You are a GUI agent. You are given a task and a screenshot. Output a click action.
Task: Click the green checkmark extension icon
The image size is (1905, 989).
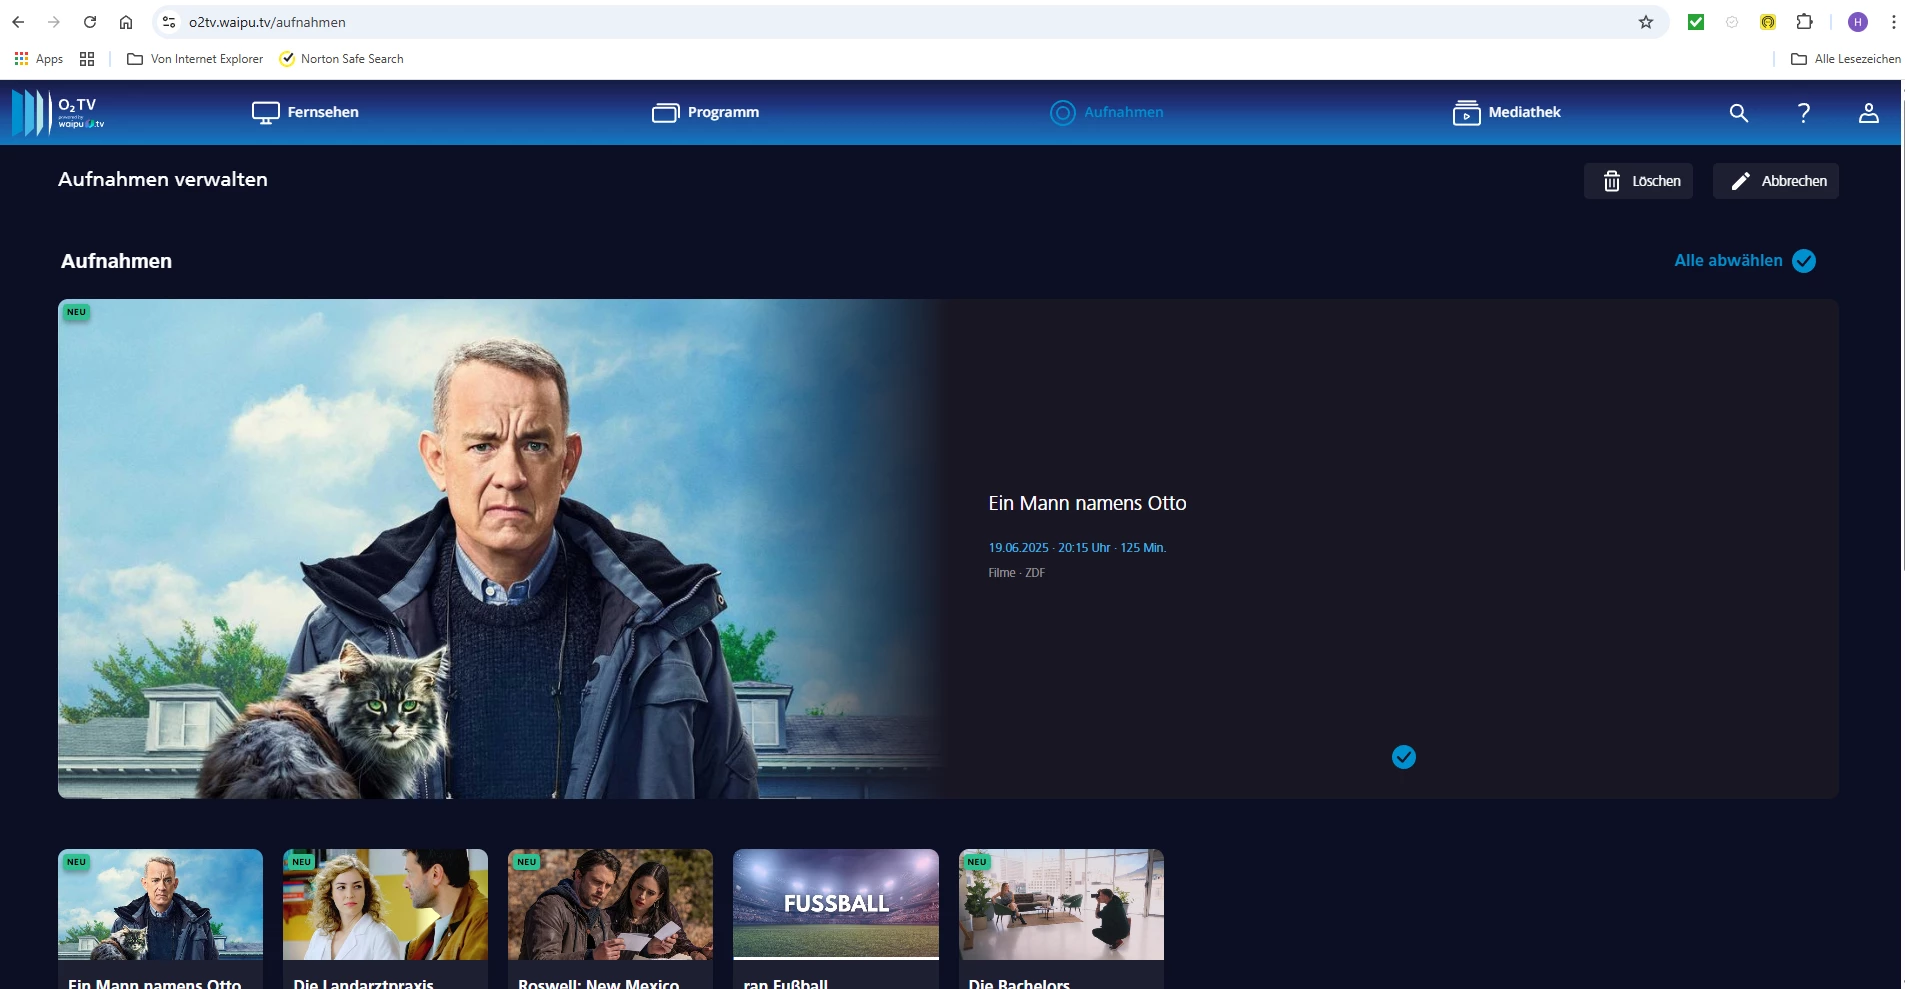point(1696,22)
